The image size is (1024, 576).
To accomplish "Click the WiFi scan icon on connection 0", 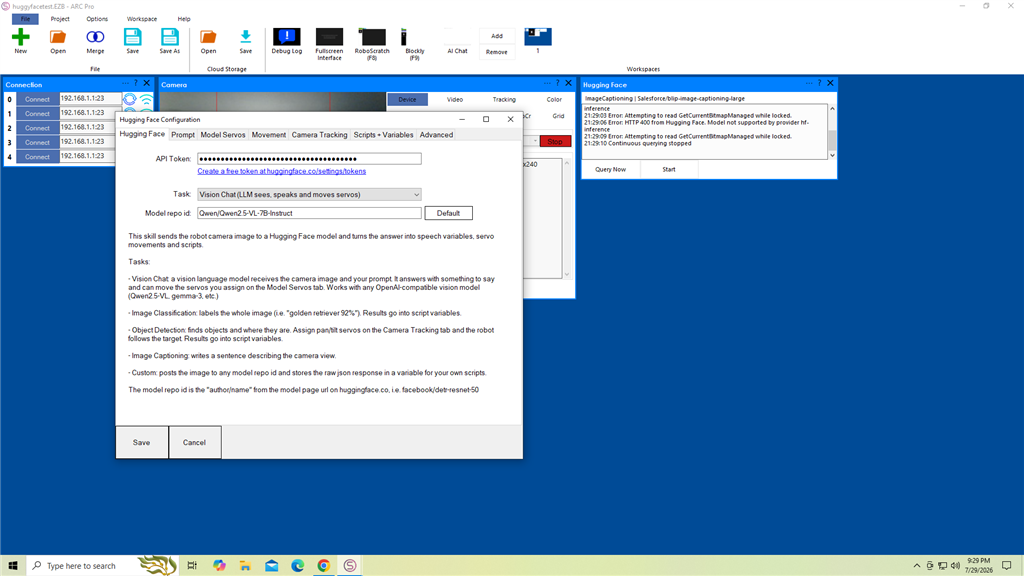I will click(147, 99).
